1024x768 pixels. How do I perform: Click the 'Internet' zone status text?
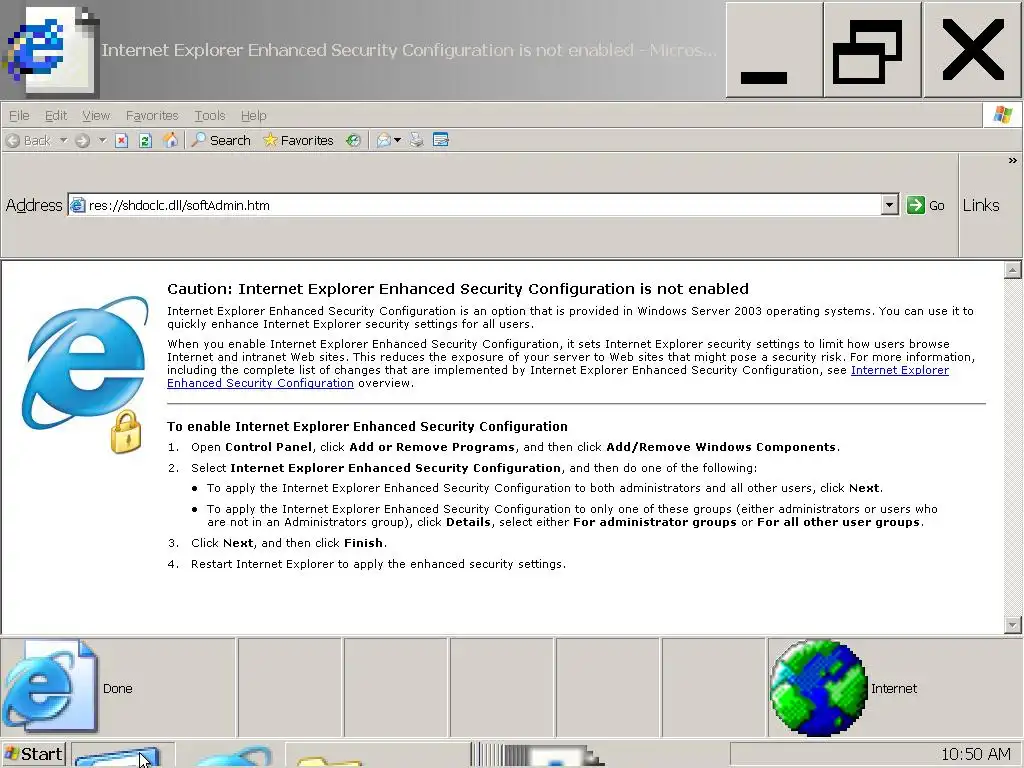[x=893, y=688]
